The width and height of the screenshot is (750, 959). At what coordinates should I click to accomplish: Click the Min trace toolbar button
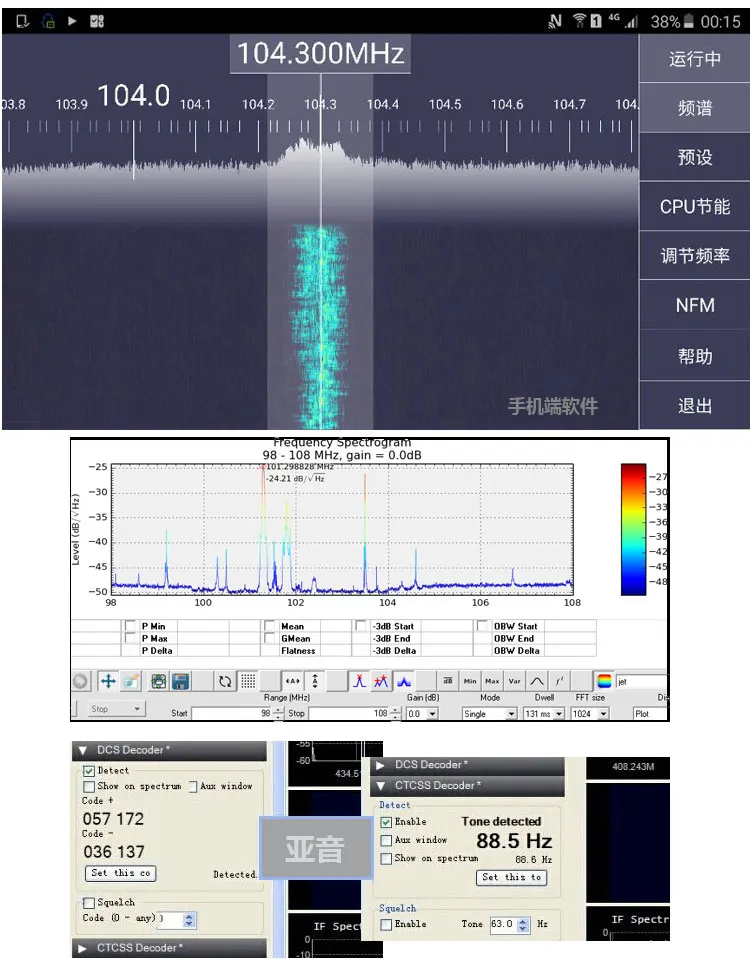point(470,681)
